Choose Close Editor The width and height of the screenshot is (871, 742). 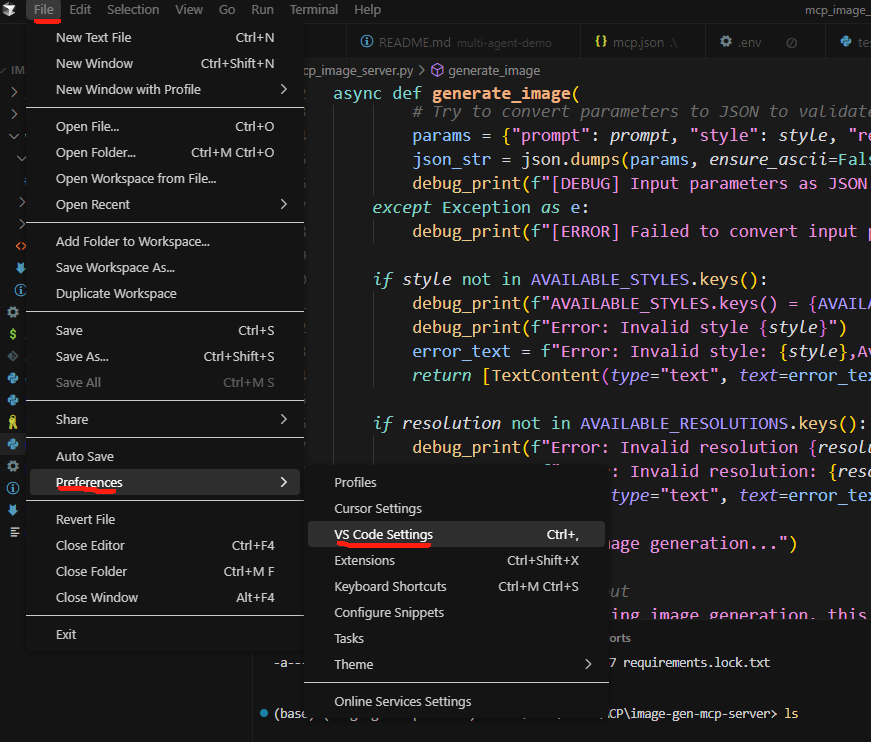pyautogui.click(x=165, y=545)
